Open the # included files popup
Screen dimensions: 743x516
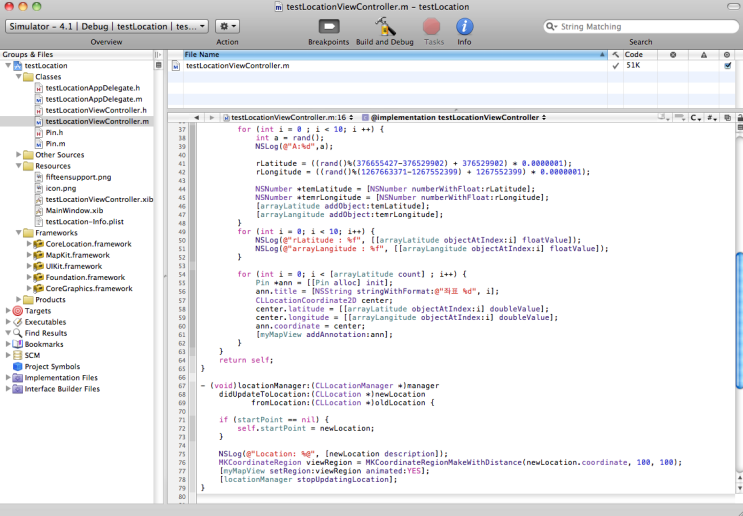712,118
